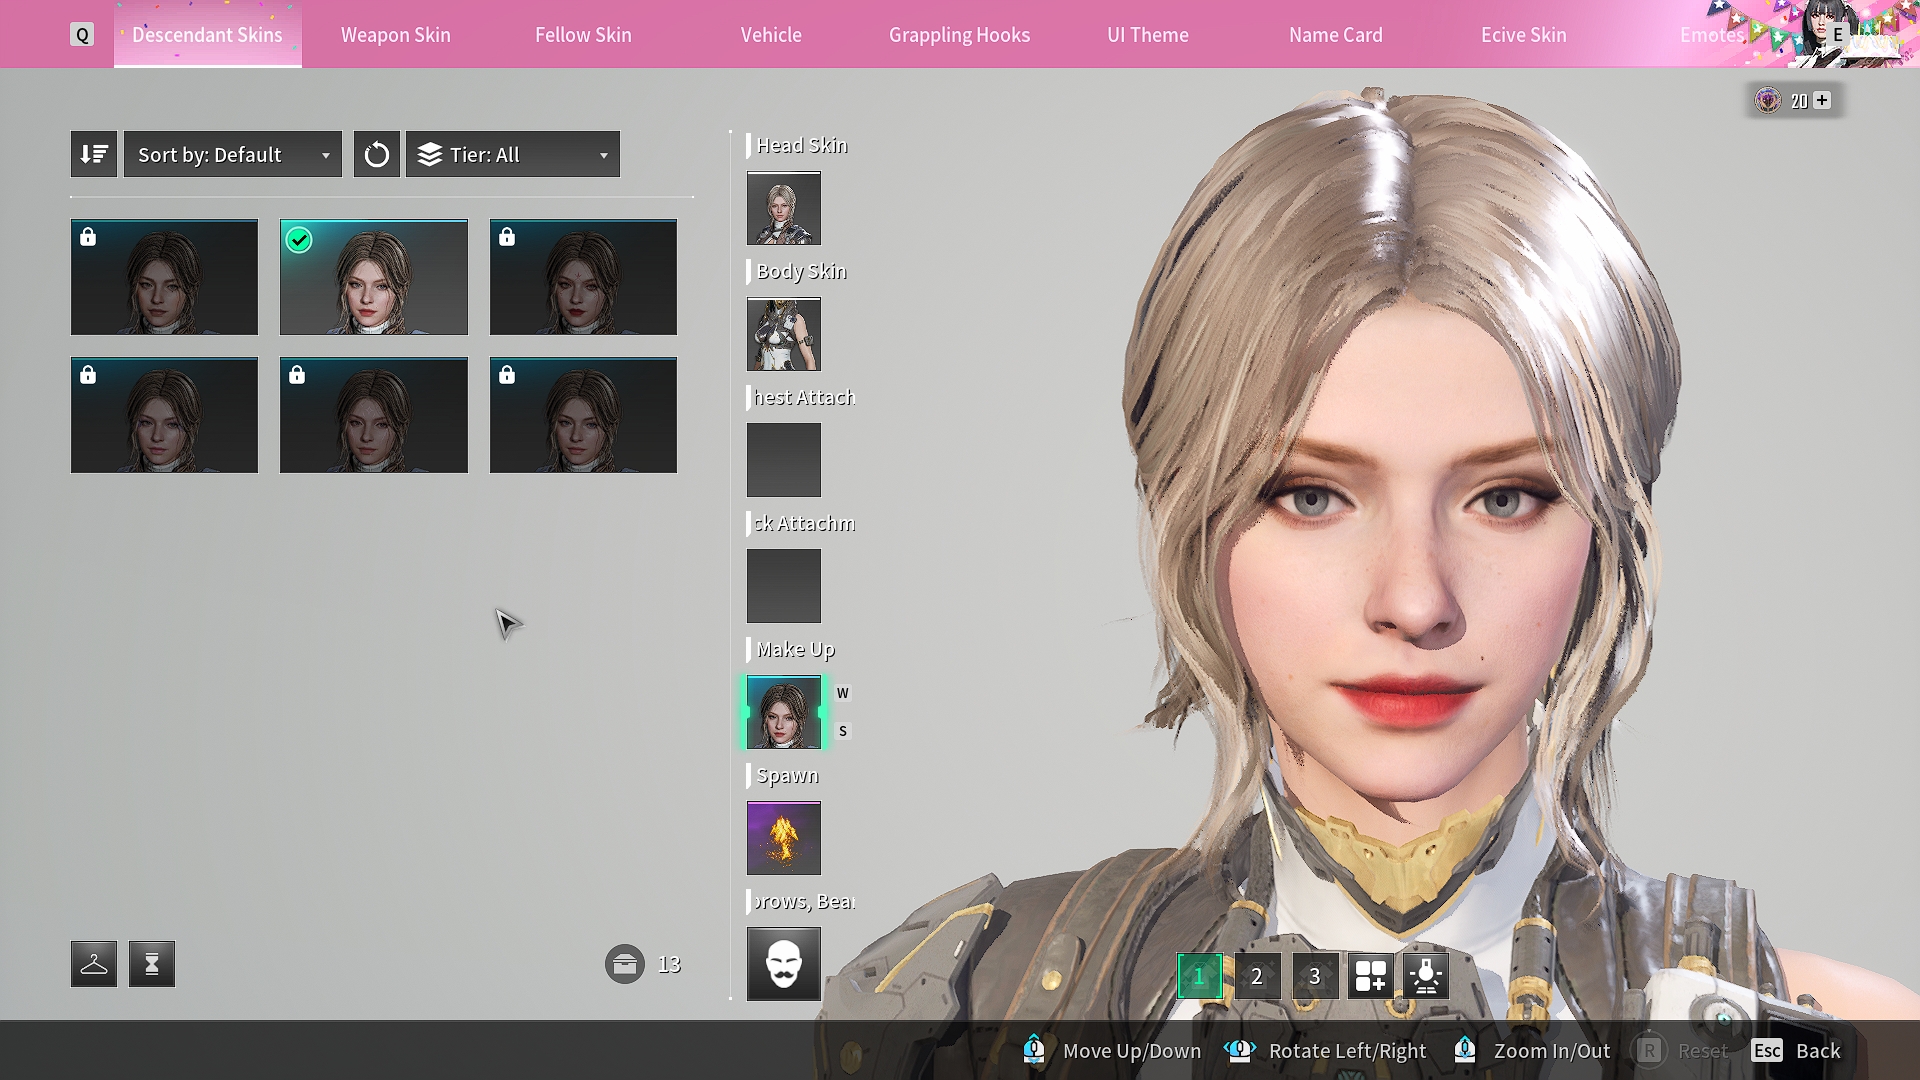Click the hourglass icon button
Viewport: 1920px width, 1080px height.
pyautogui.click(x=152, y=964)
